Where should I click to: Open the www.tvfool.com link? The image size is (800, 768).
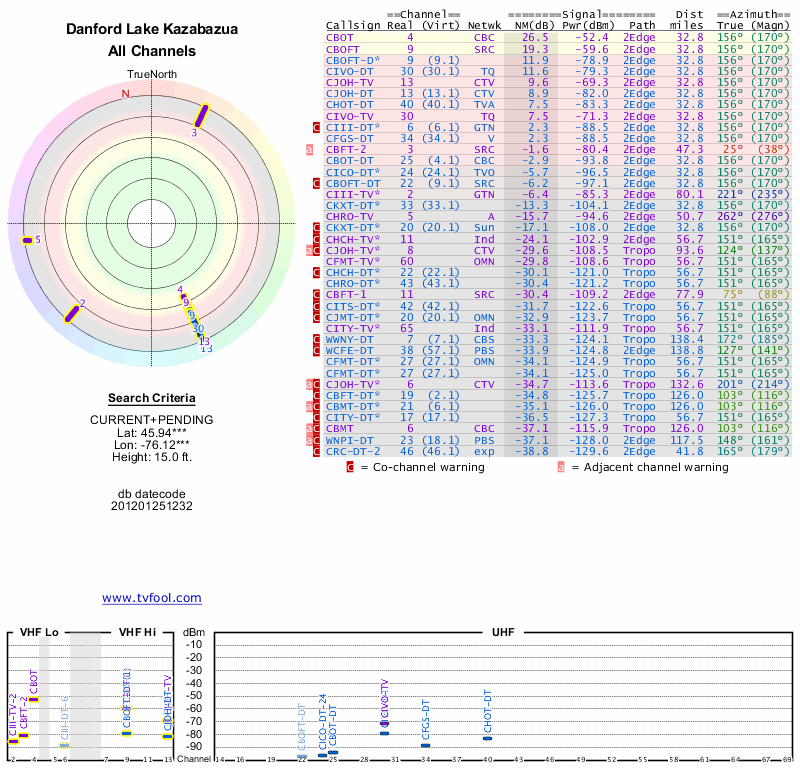[x=151, y=598]
